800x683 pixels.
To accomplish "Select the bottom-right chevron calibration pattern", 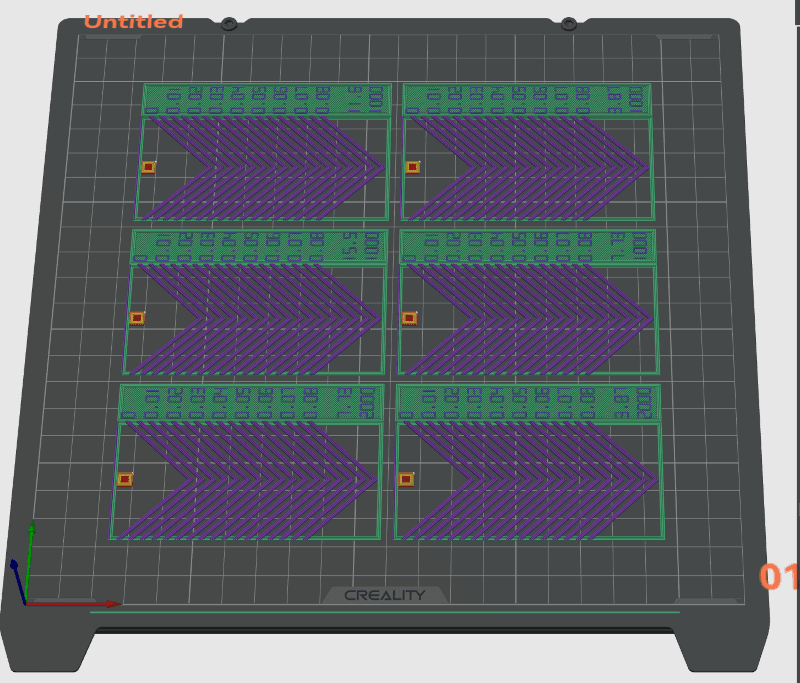I will click(529, 462).
